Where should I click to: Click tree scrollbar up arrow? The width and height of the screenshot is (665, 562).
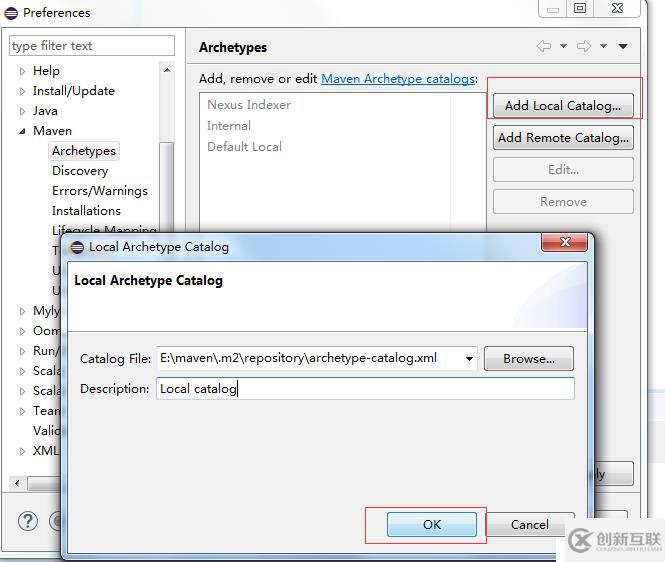pos(167,70)
